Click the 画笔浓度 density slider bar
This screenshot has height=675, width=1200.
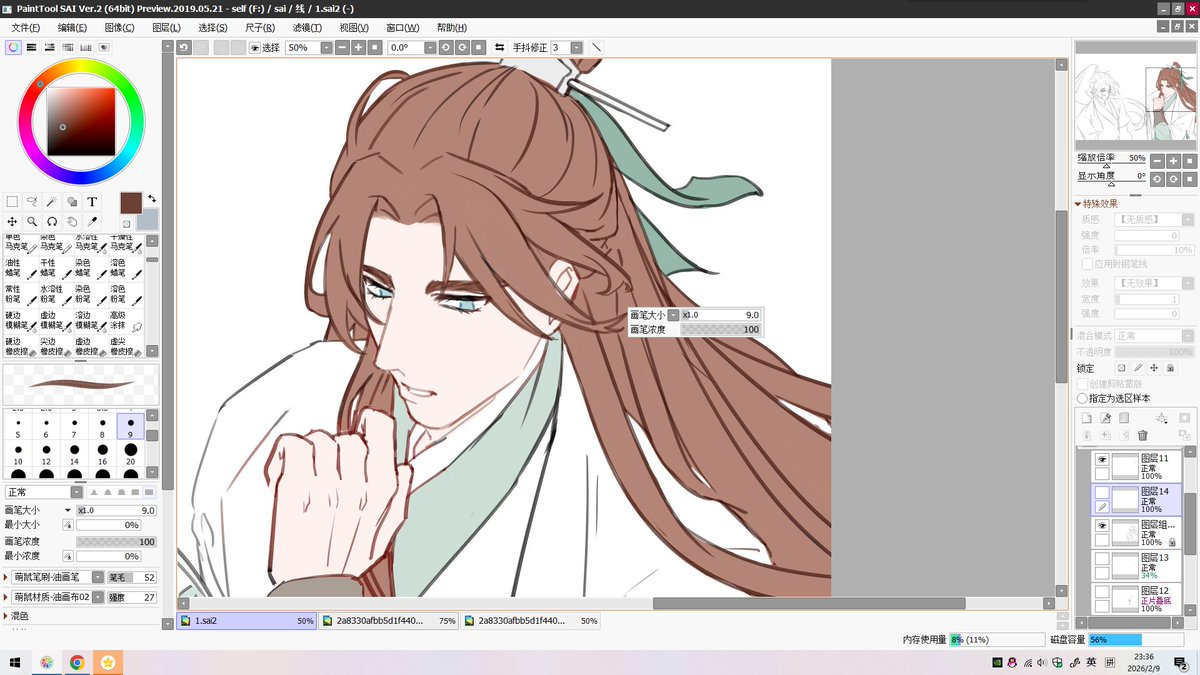pos(116,541)
